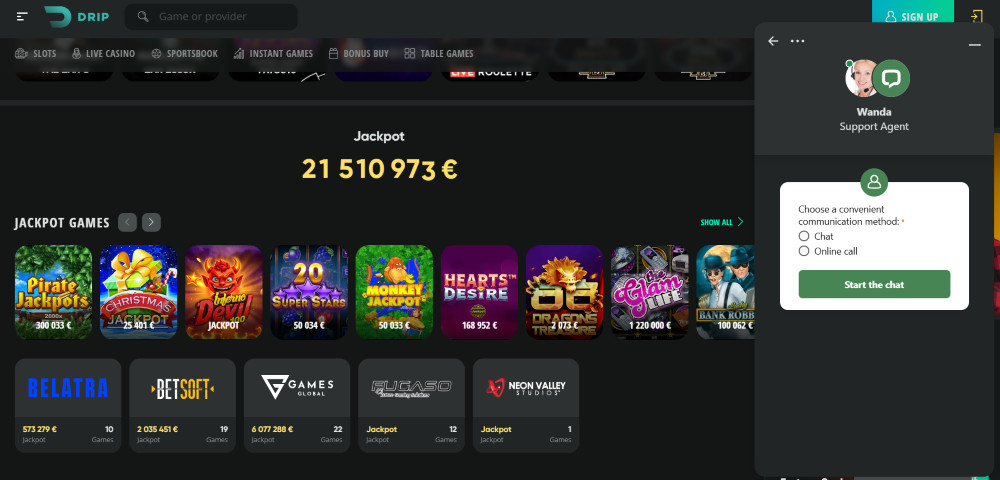Expand Show All jackpot games
The height and width of the screenshot is (480, 1000).
point(722,222)
